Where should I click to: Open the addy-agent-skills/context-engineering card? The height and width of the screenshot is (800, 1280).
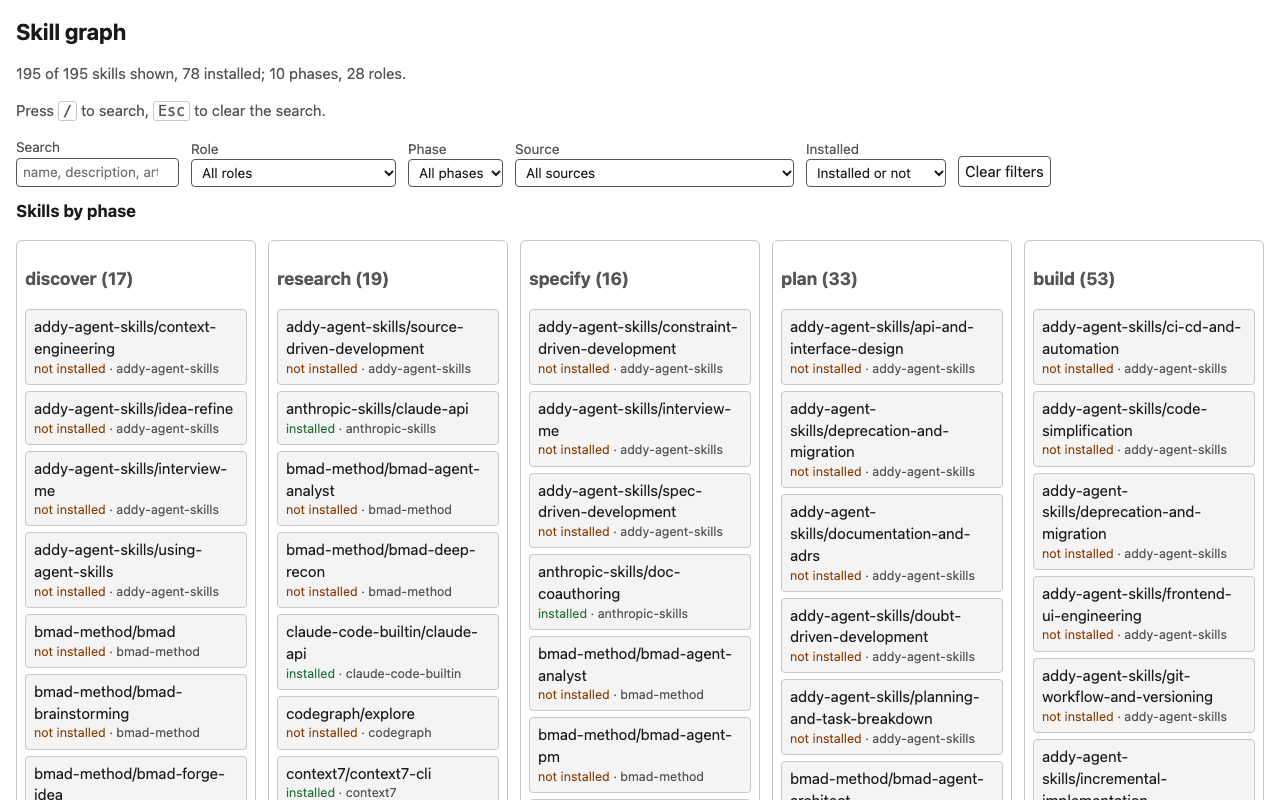coord(136,347)
